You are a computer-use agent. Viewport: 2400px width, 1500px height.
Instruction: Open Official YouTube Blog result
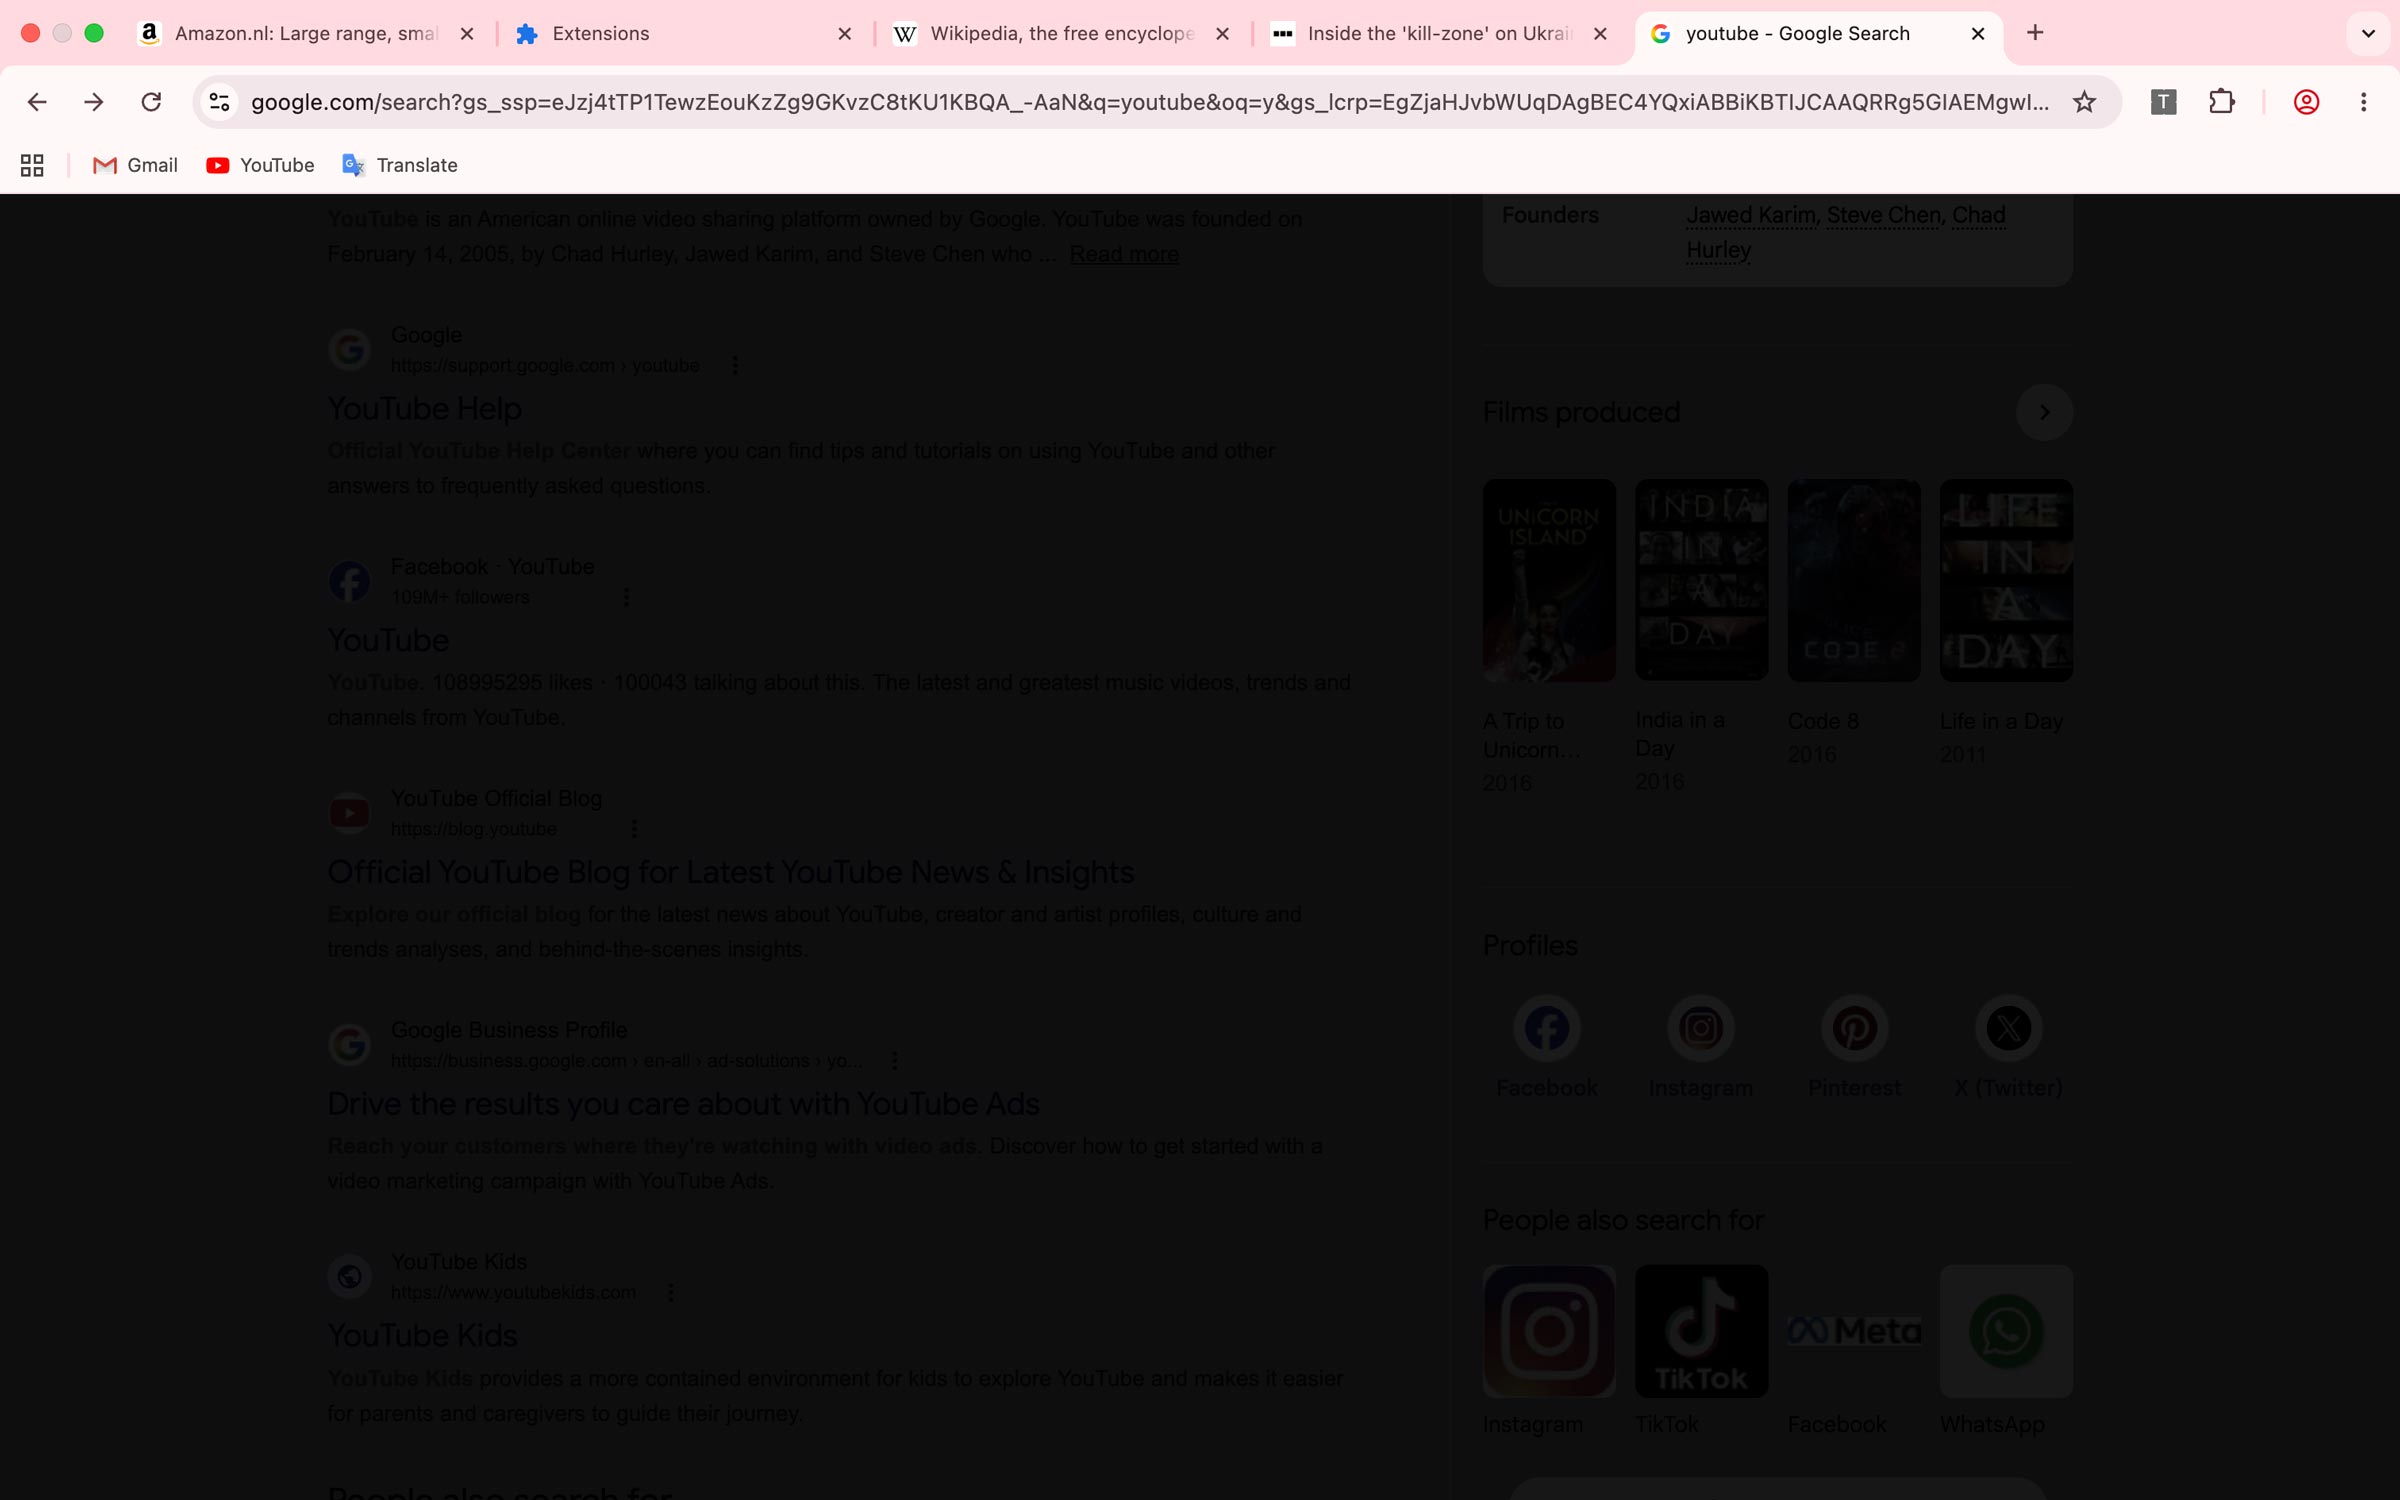click(x=731, y=872)
